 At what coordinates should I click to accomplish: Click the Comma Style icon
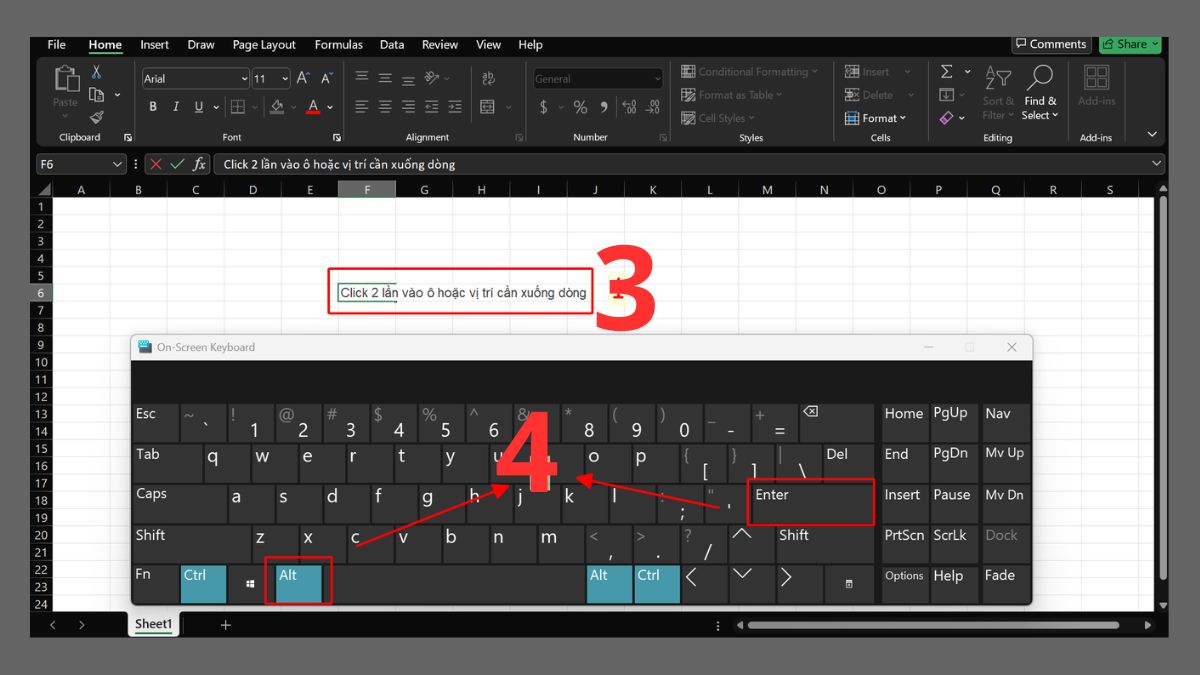tap(604, 107)
